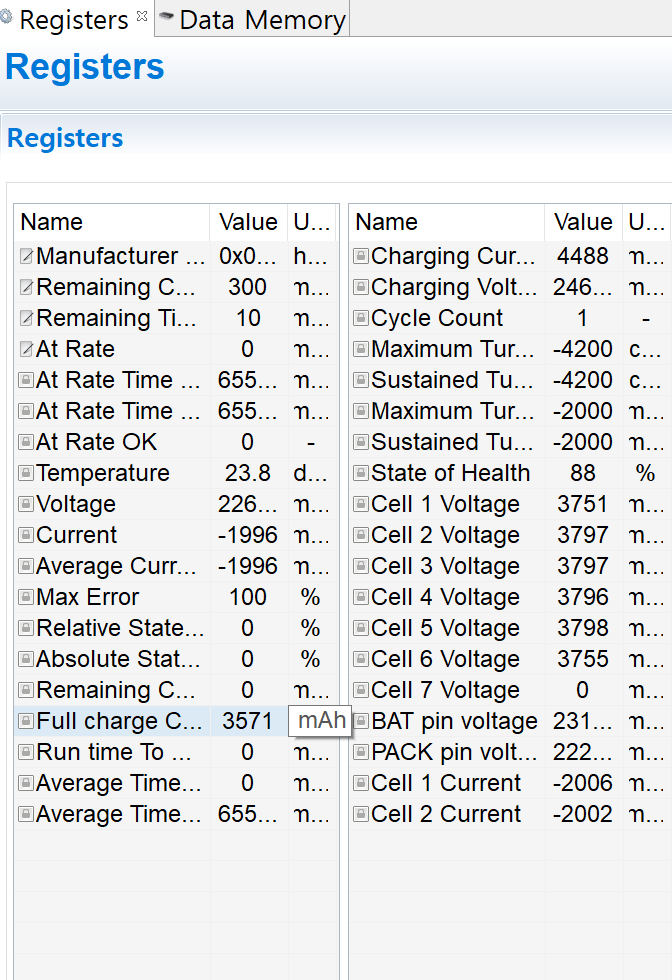Click lock icon beside Cell 4 Voltage
The height and width of the screenshot is (980, 672).
(x=361, y=598)
